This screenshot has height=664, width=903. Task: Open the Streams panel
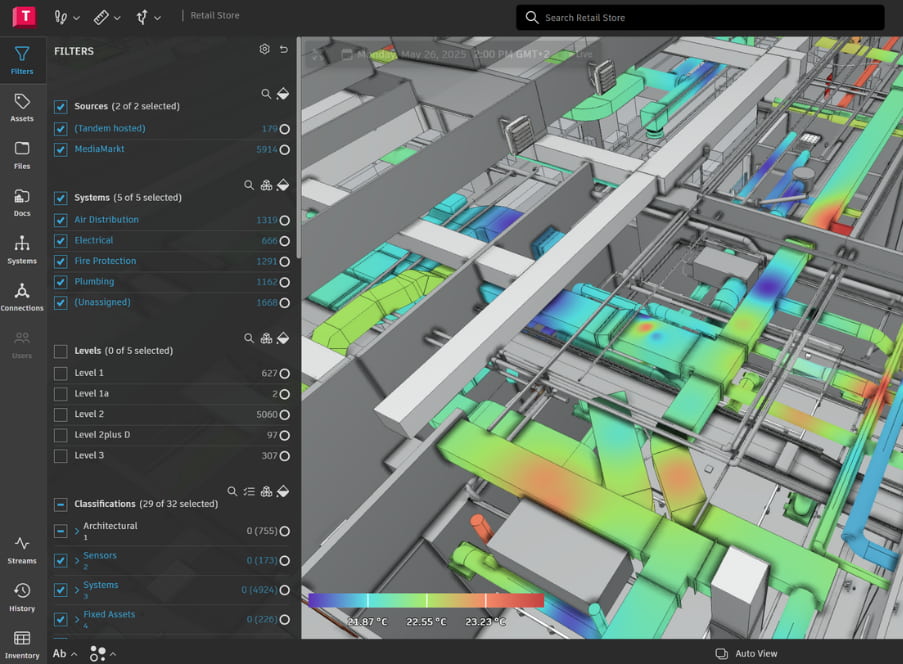[x=22, y=549]
